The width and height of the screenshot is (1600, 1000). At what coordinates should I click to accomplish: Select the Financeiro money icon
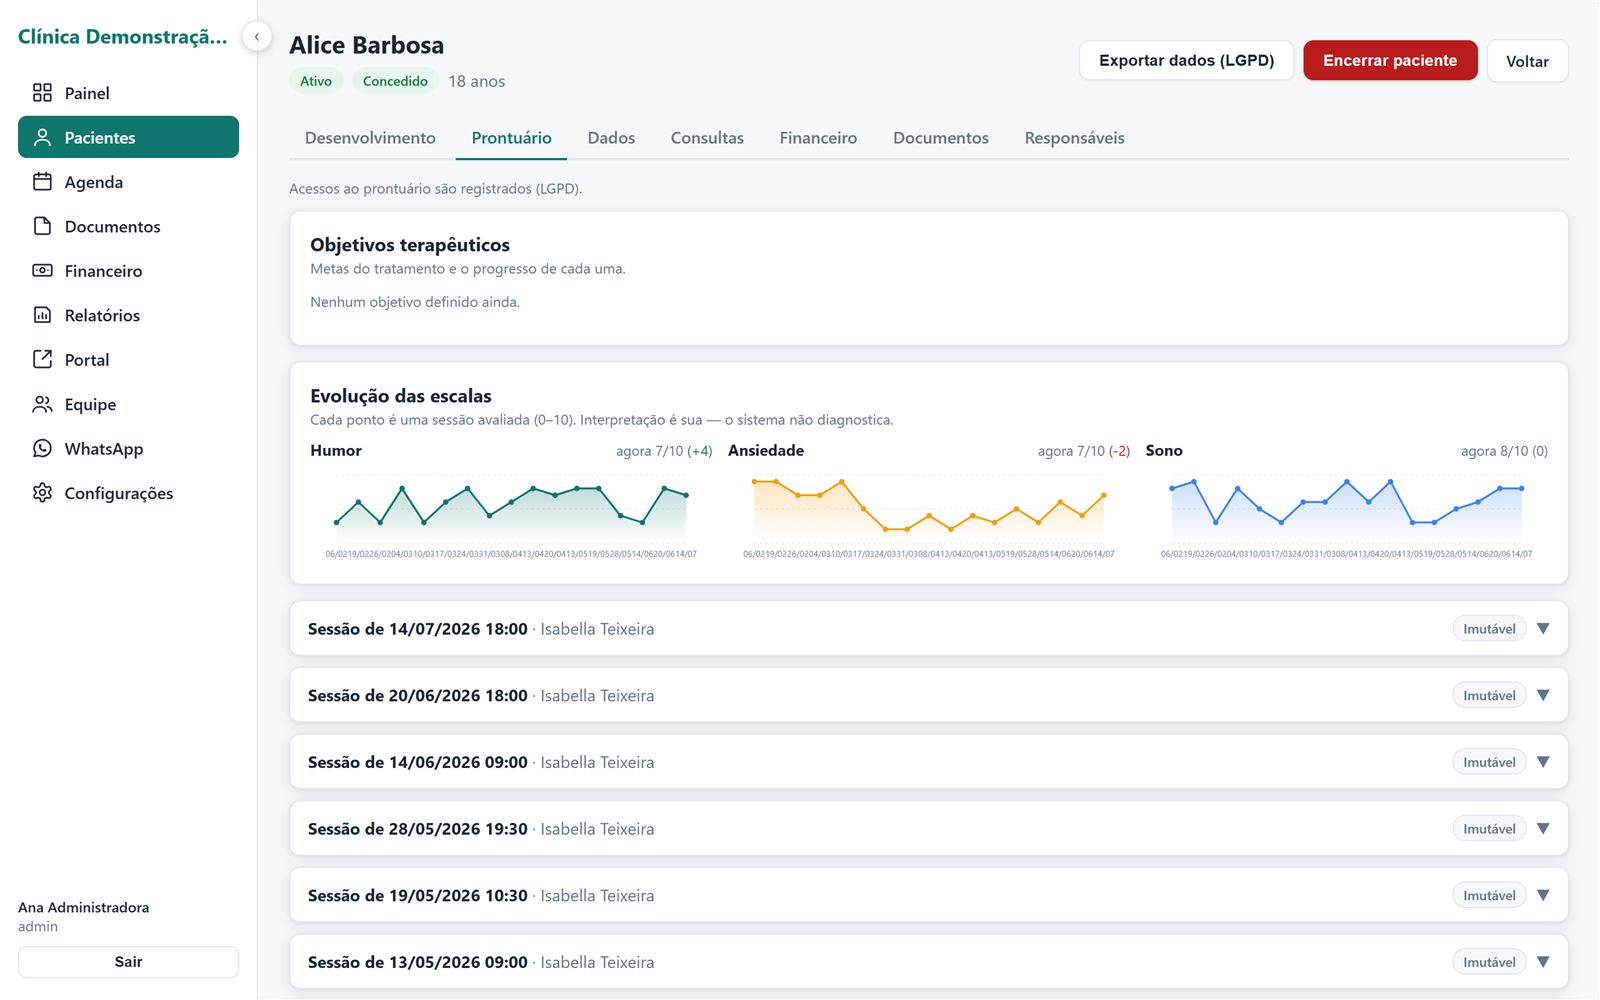click(42, 271)
